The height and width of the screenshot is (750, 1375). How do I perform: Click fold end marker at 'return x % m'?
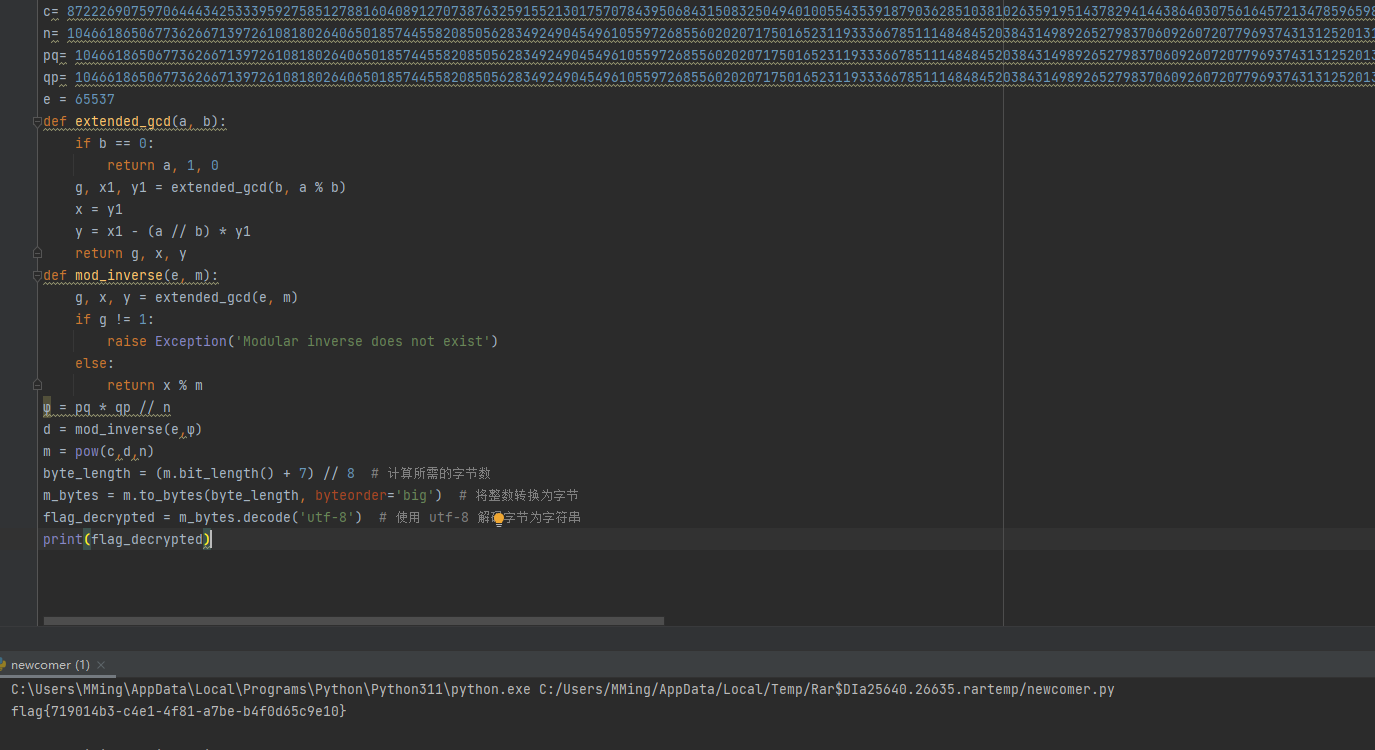[37, 386]
